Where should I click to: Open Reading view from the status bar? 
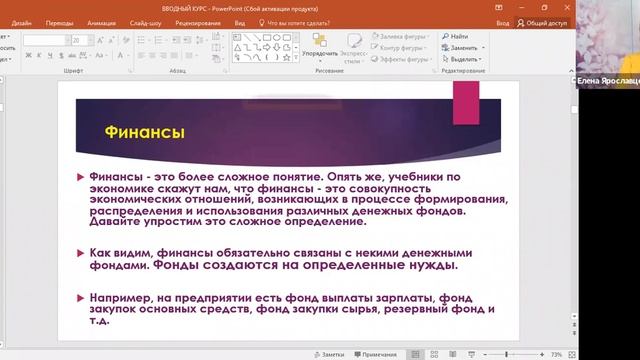coord(453,354)
